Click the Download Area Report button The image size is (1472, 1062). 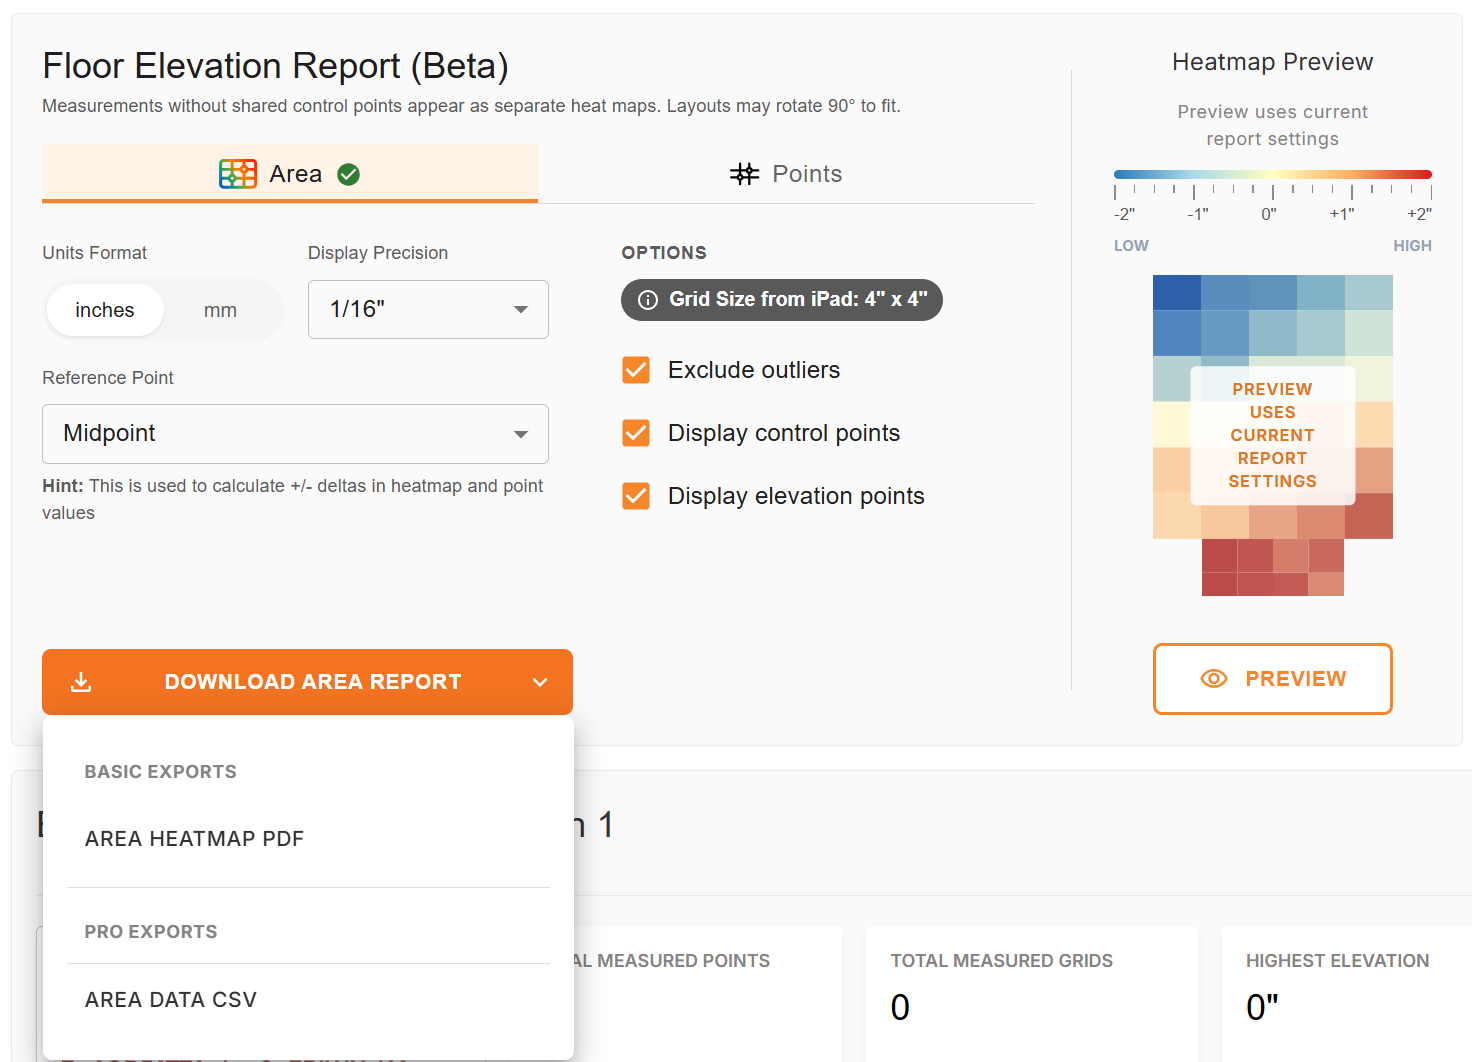pyautogui.click(x=307, y=682)
